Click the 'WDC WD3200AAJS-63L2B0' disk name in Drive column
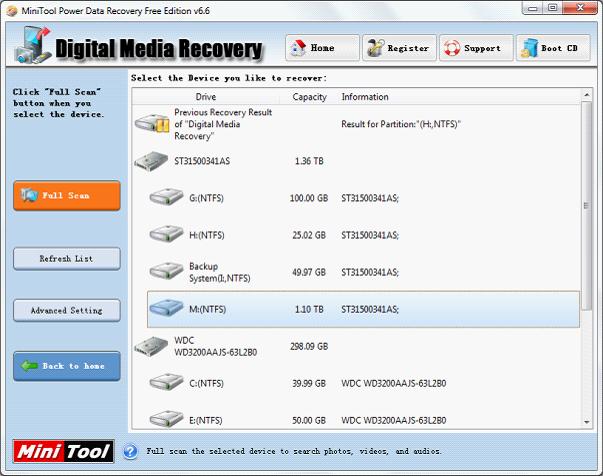 pyautogui.click(x=215, y=346)
